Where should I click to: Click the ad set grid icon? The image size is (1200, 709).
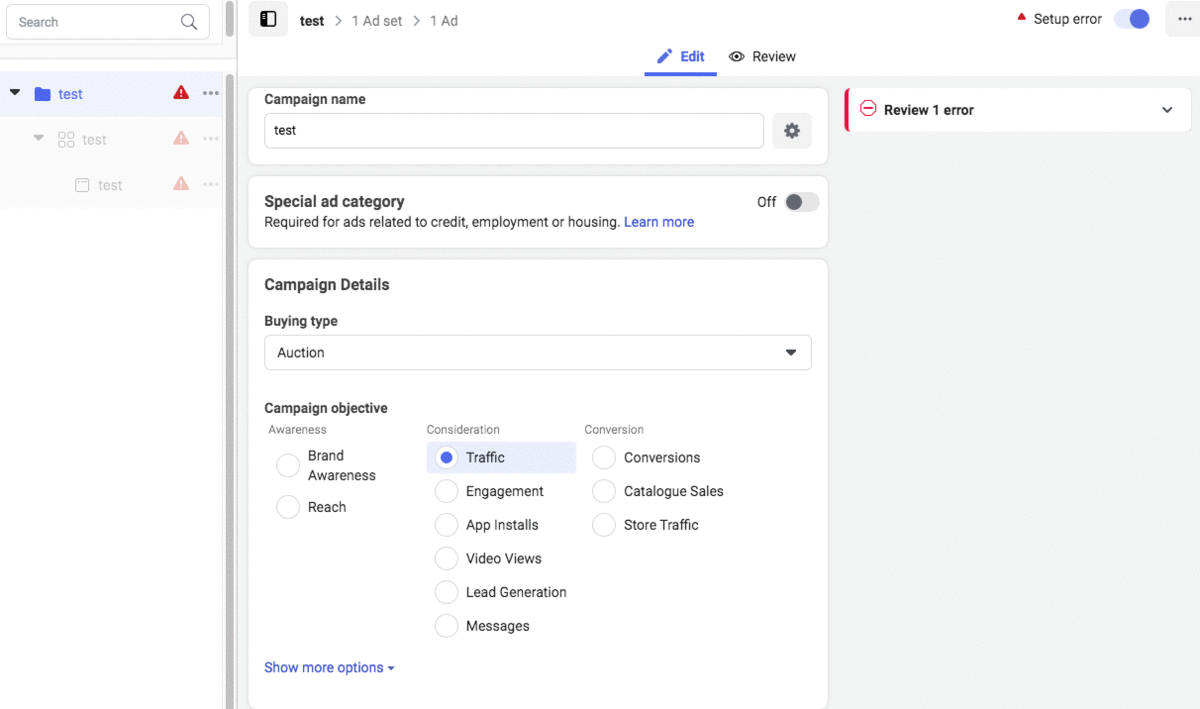66,140
